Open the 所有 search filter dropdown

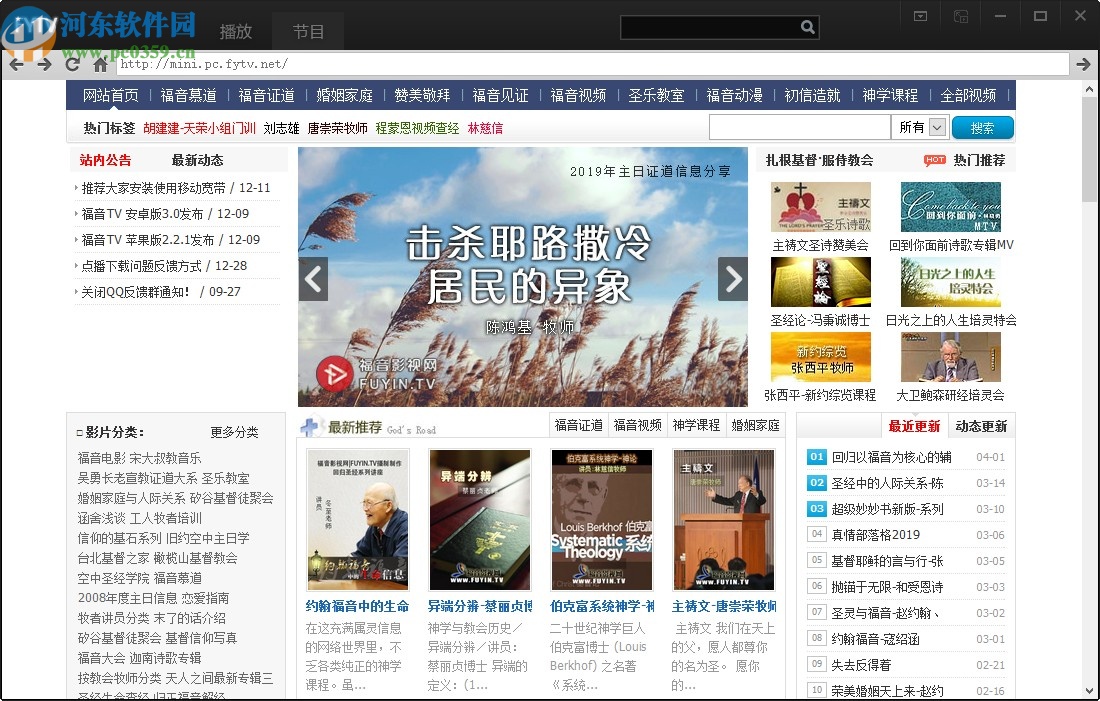click(x=919, y=127)
